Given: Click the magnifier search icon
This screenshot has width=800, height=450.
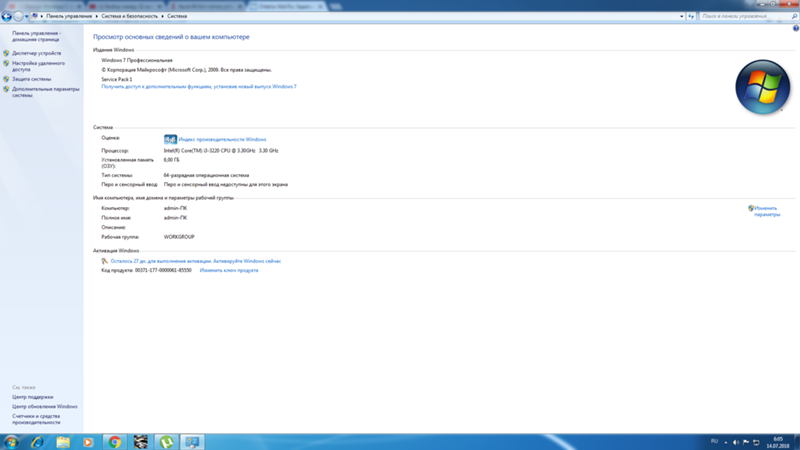Looking at the screenshot, I should pyautogui.click(x=794, y=16).
